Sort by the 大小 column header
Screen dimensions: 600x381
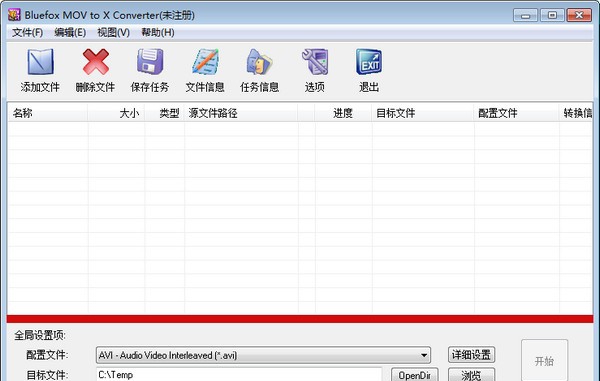pos(116,113)
